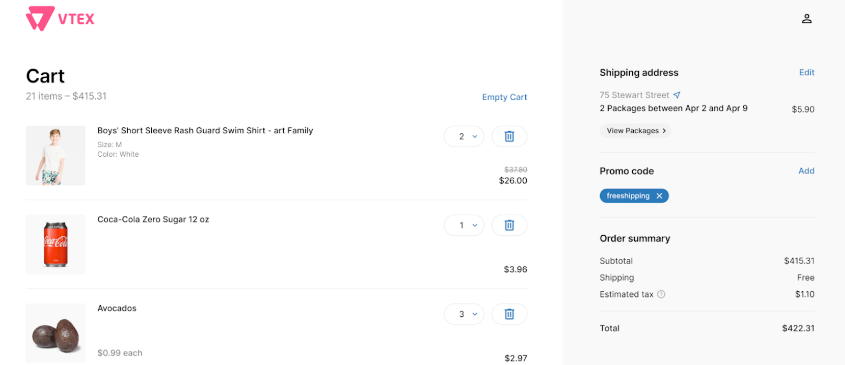Open quantity dropdown for Avocados
This screenshot has height=365, width=845.
coord(464,314)
